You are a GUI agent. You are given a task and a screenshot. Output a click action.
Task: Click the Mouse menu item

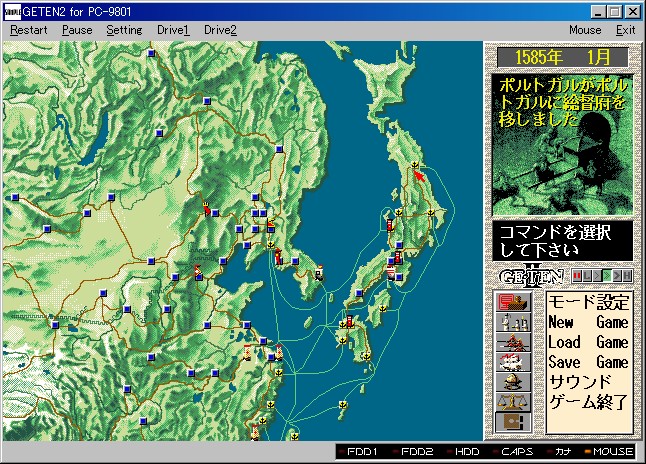585,30
